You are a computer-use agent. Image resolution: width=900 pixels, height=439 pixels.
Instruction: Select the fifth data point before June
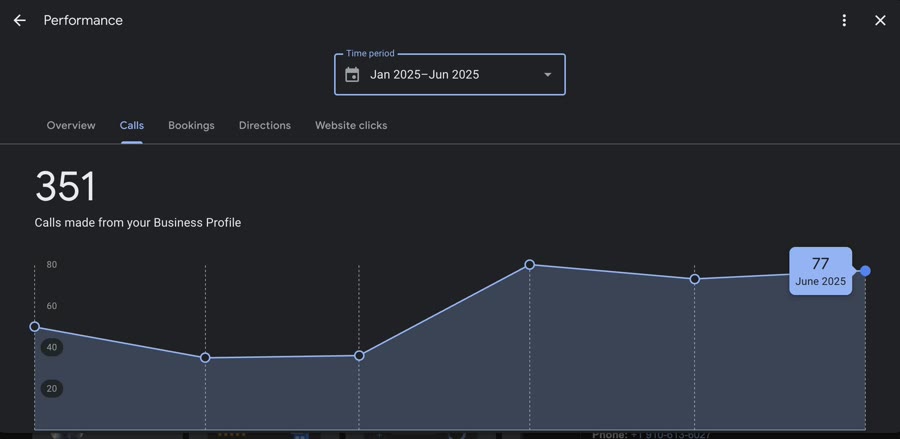point(695,279)
